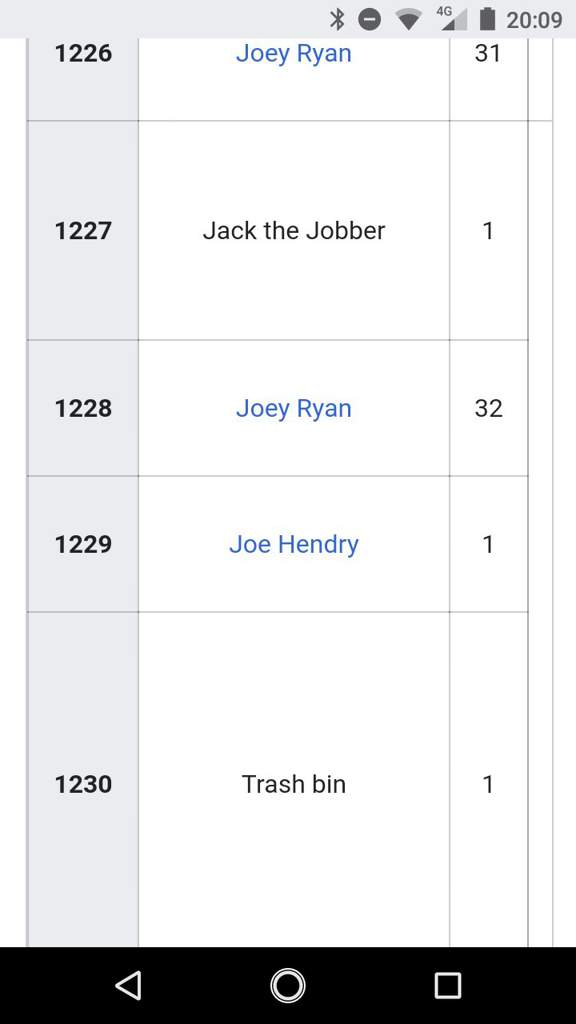Open Joey Ryan link in row 1228
Image resolution: width=576 pixels, height=1024 pixels.
point(294,408)
